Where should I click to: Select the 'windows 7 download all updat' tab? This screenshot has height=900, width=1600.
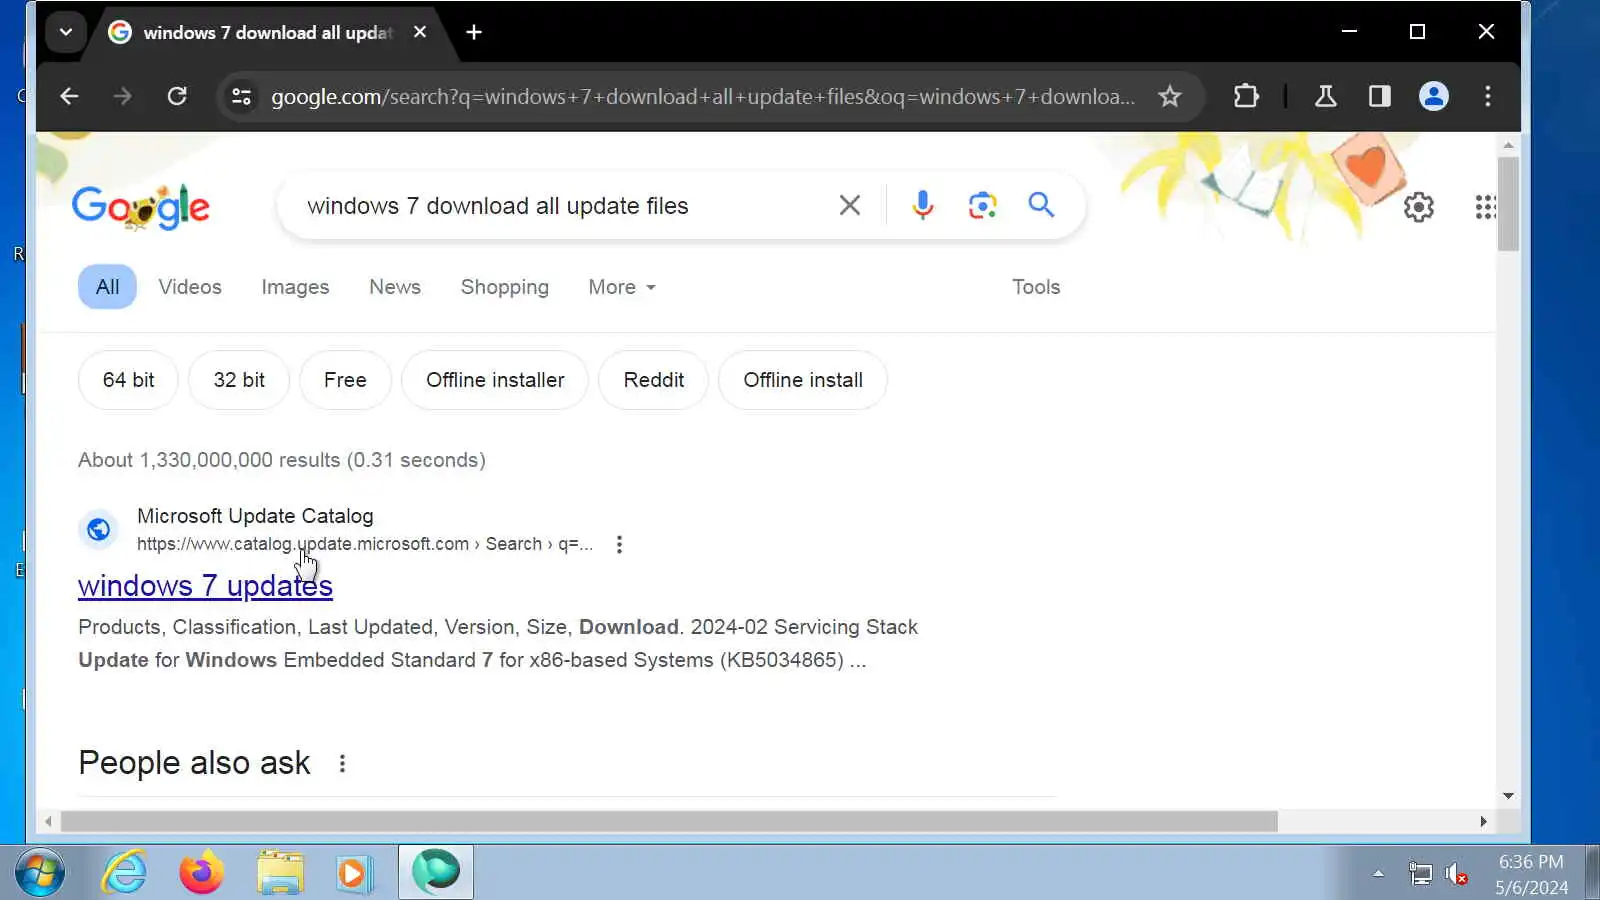[x=268, y=32]
